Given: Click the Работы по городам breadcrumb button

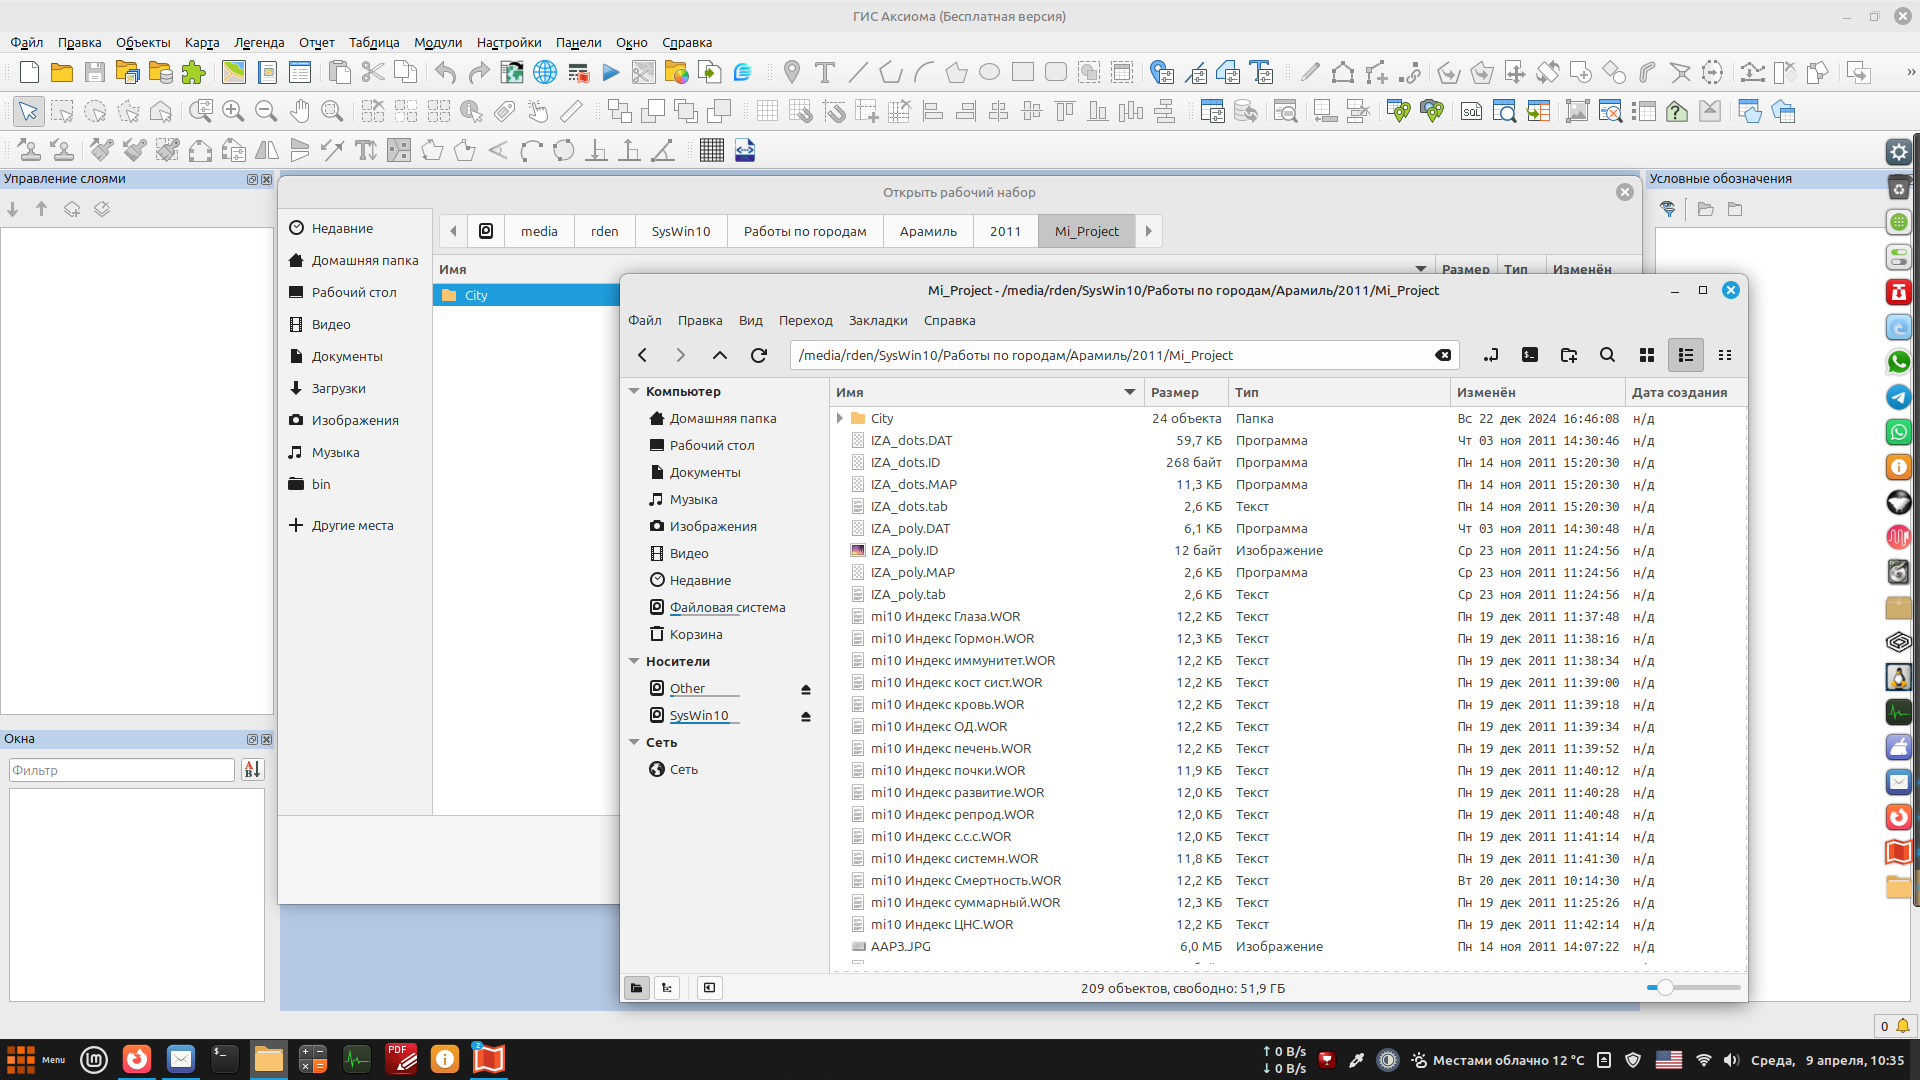Looking at the screenshot, I should click(805, 231).
